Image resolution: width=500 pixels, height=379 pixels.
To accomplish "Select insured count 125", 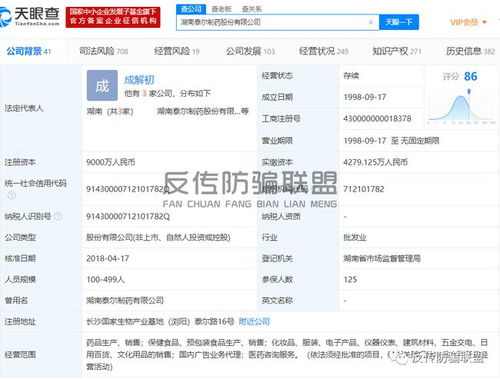I will [x=350, y=279].
